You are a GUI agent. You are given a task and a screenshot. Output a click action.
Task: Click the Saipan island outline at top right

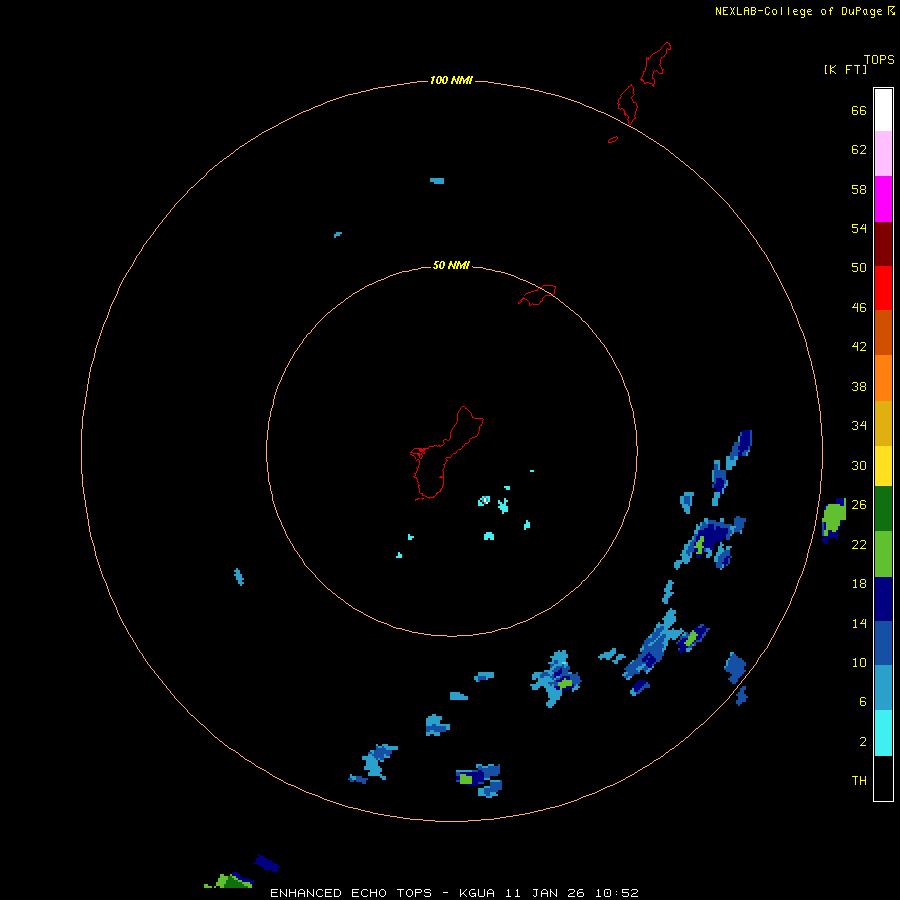click(655, 64)
